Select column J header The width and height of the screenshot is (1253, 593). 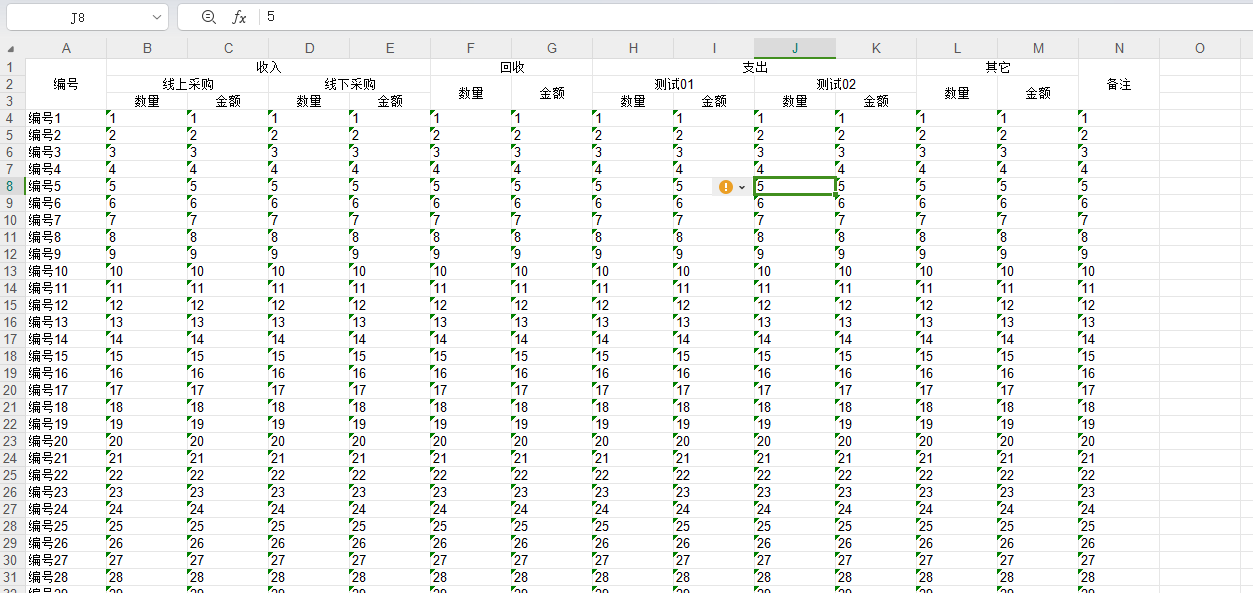click(x=795, y=48)
